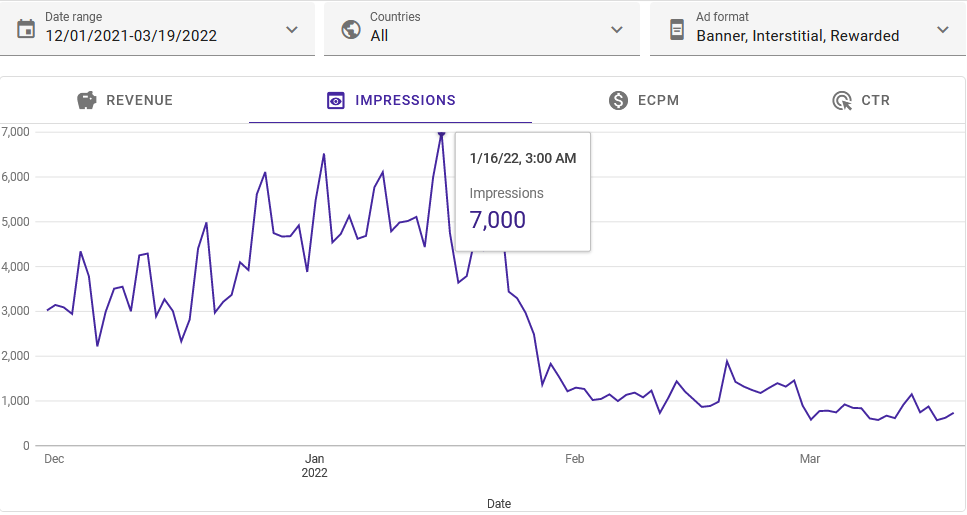Click the peak data point marker on chart
This screenshot has height=515, width=967.
coord(441,133)
